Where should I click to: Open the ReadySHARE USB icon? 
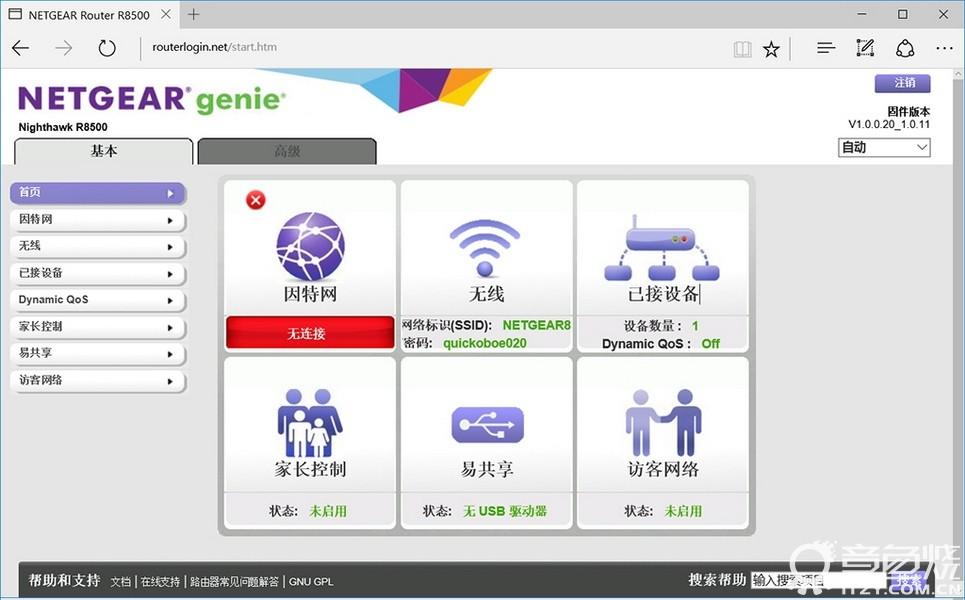pyautogui.click(x=487, y=425)
